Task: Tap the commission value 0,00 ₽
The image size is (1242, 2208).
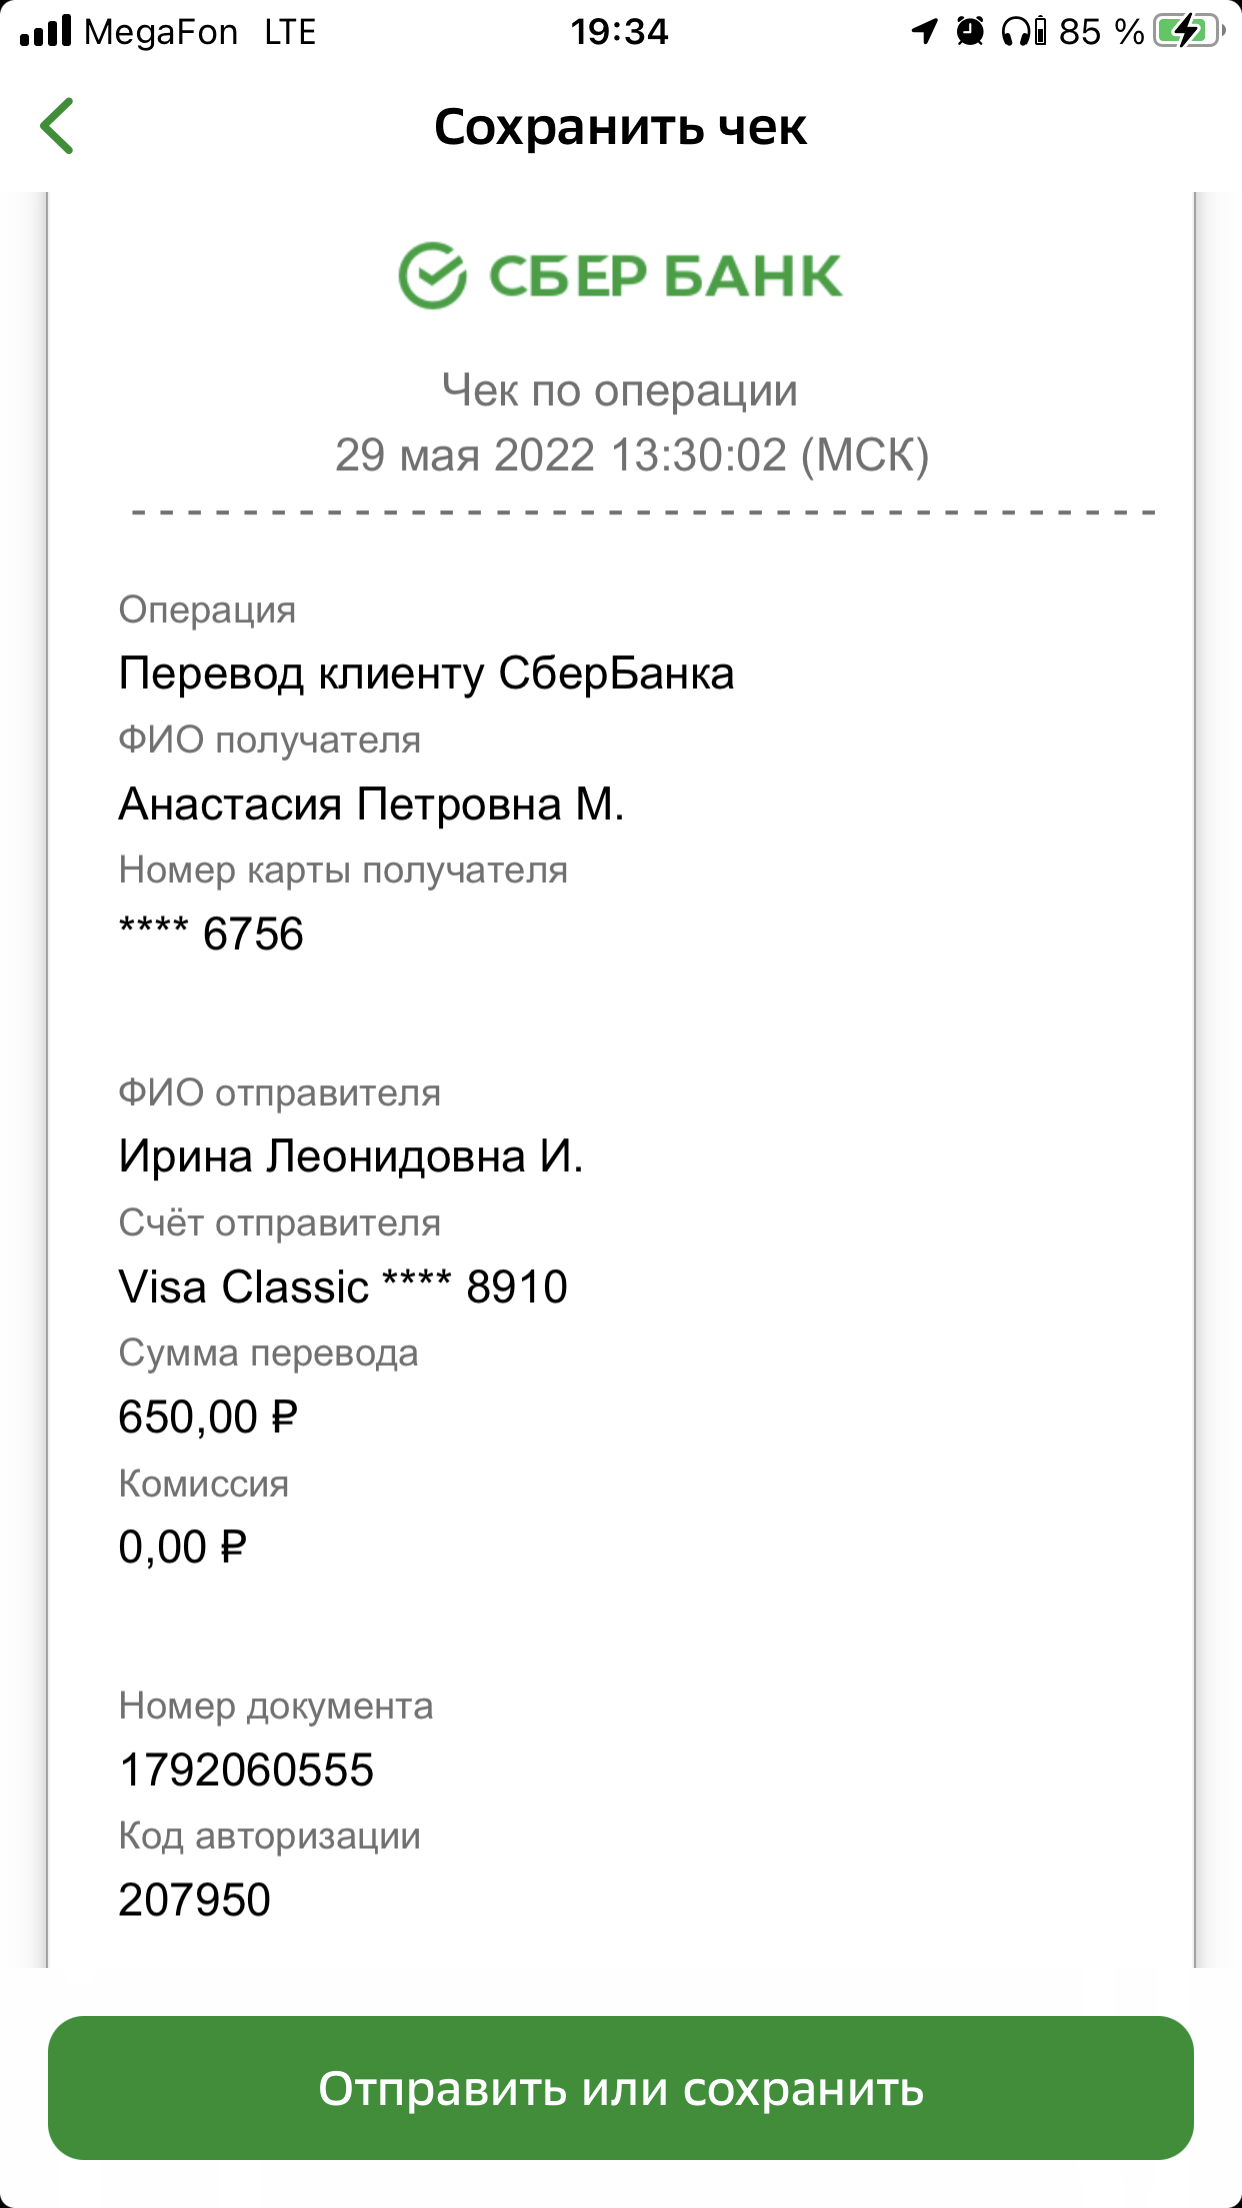Action: click(183, 1547)
